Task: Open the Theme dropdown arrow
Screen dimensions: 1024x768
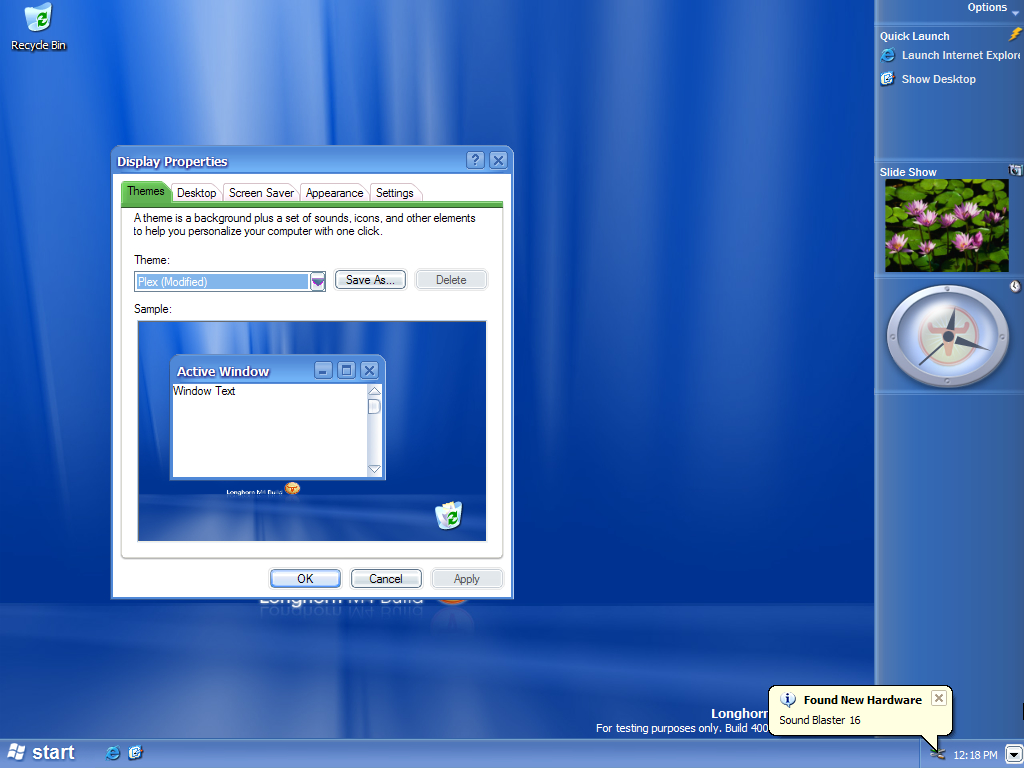Action: tap(317, 281)
